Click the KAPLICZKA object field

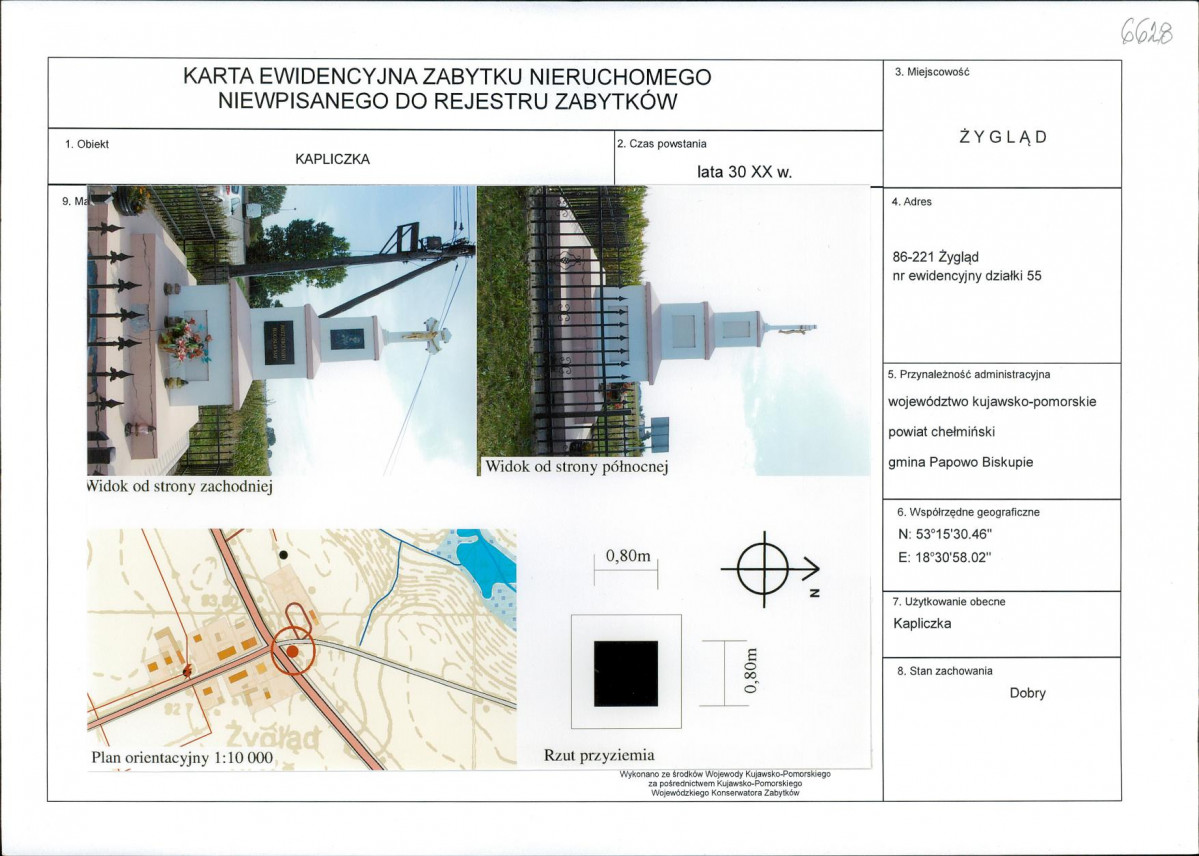point(332,158)
